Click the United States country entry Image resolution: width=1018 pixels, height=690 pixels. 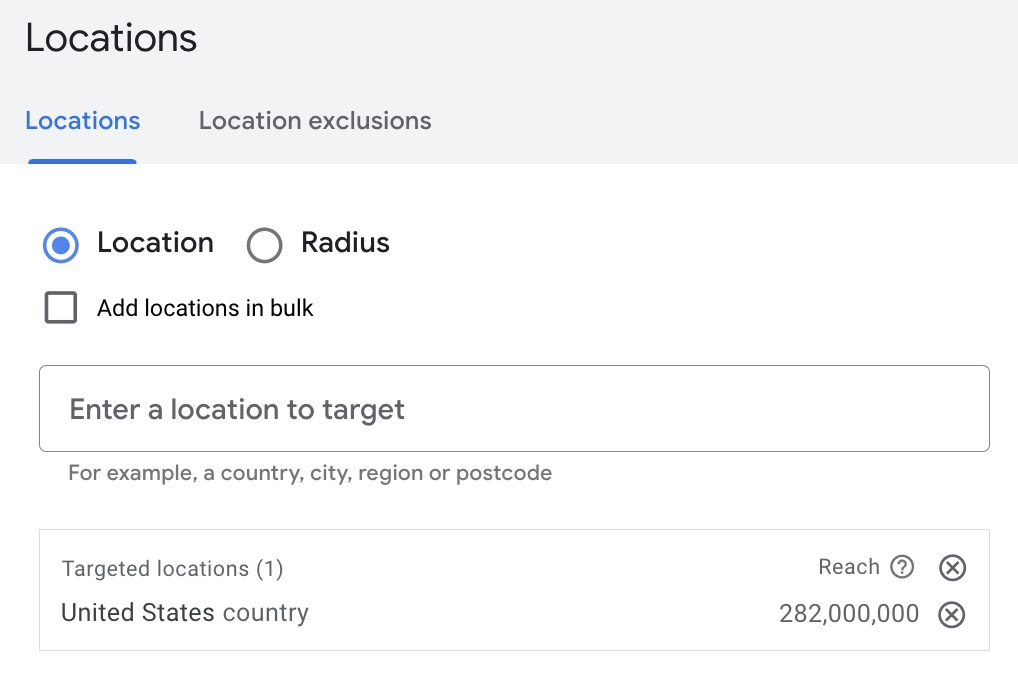click(x=185, y=613)
